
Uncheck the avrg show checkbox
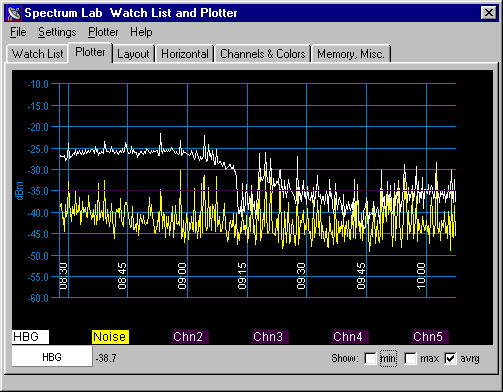[x=450, y=359]
